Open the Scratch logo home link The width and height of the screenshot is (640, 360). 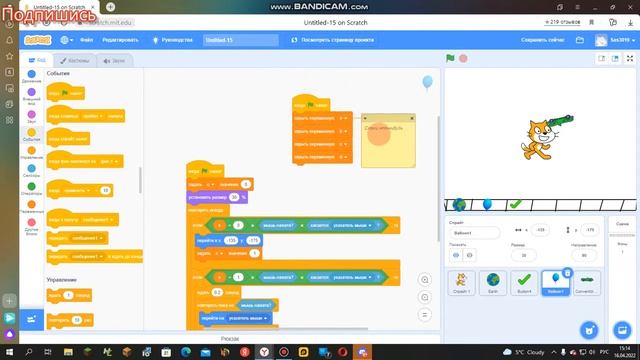(x=38, y=40)
